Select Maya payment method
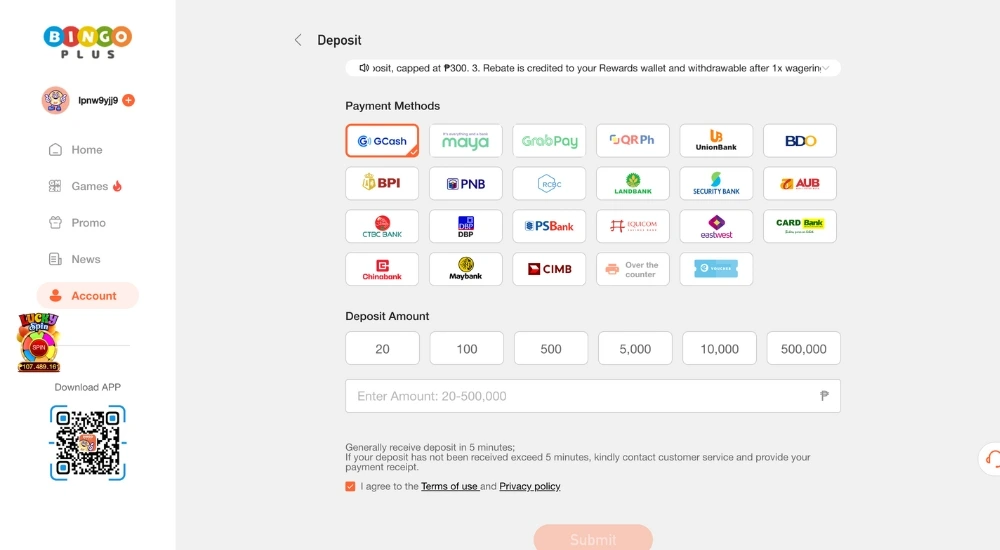1000x550 pixels. click(466, 140)
